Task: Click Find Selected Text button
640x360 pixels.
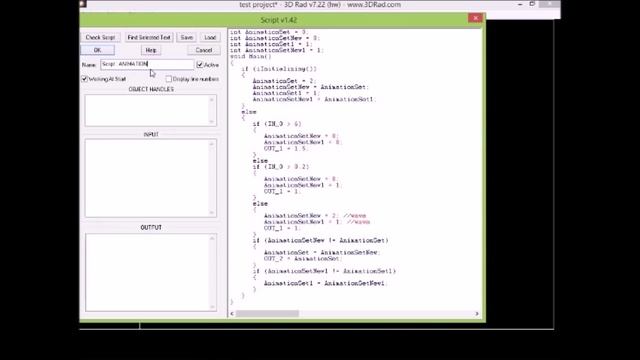Action: 149,38
